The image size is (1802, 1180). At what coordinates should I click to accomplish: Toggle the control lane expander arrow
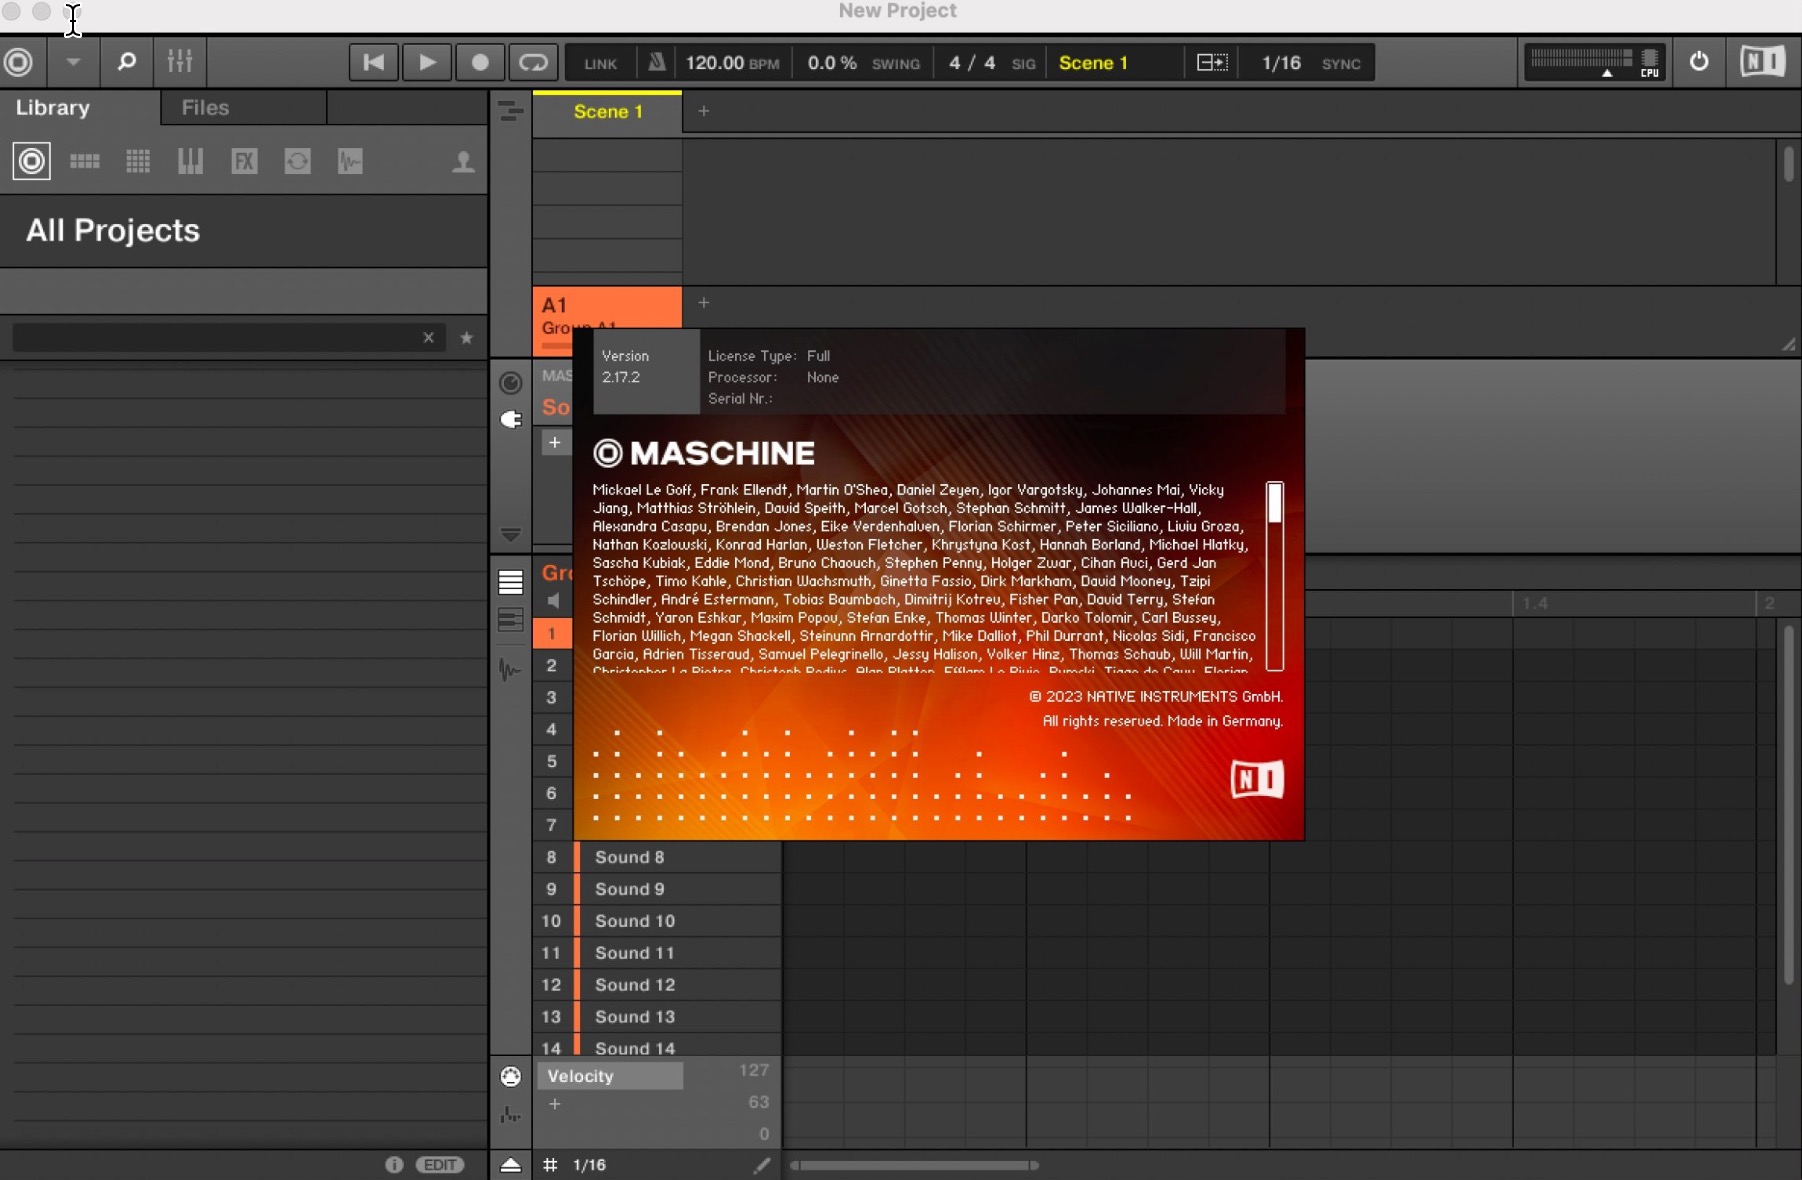pos(510,1165)
